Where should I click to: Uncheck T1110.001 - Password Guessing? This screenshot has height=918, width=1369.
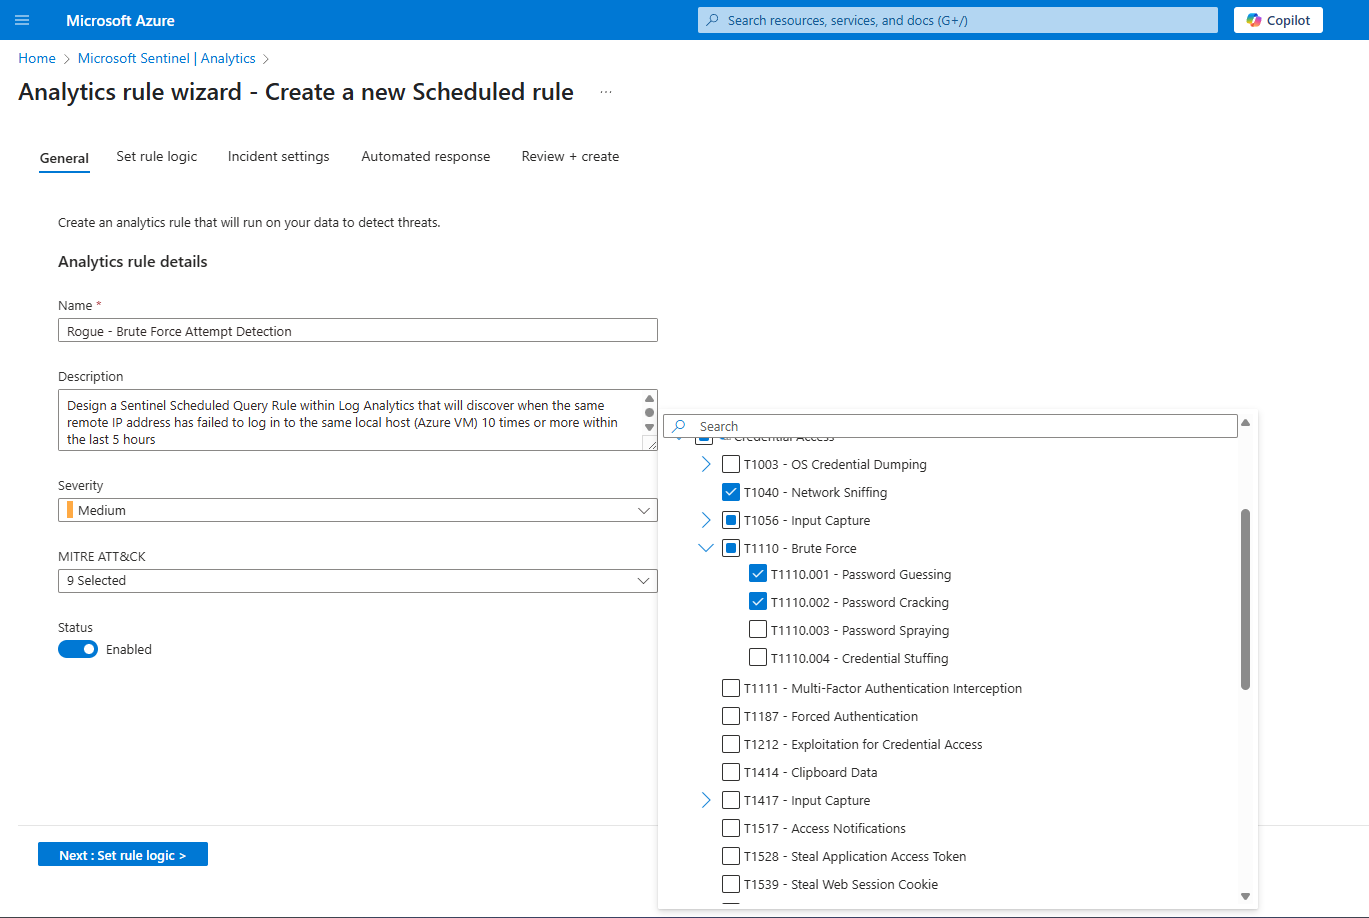(x=758, y=574)
